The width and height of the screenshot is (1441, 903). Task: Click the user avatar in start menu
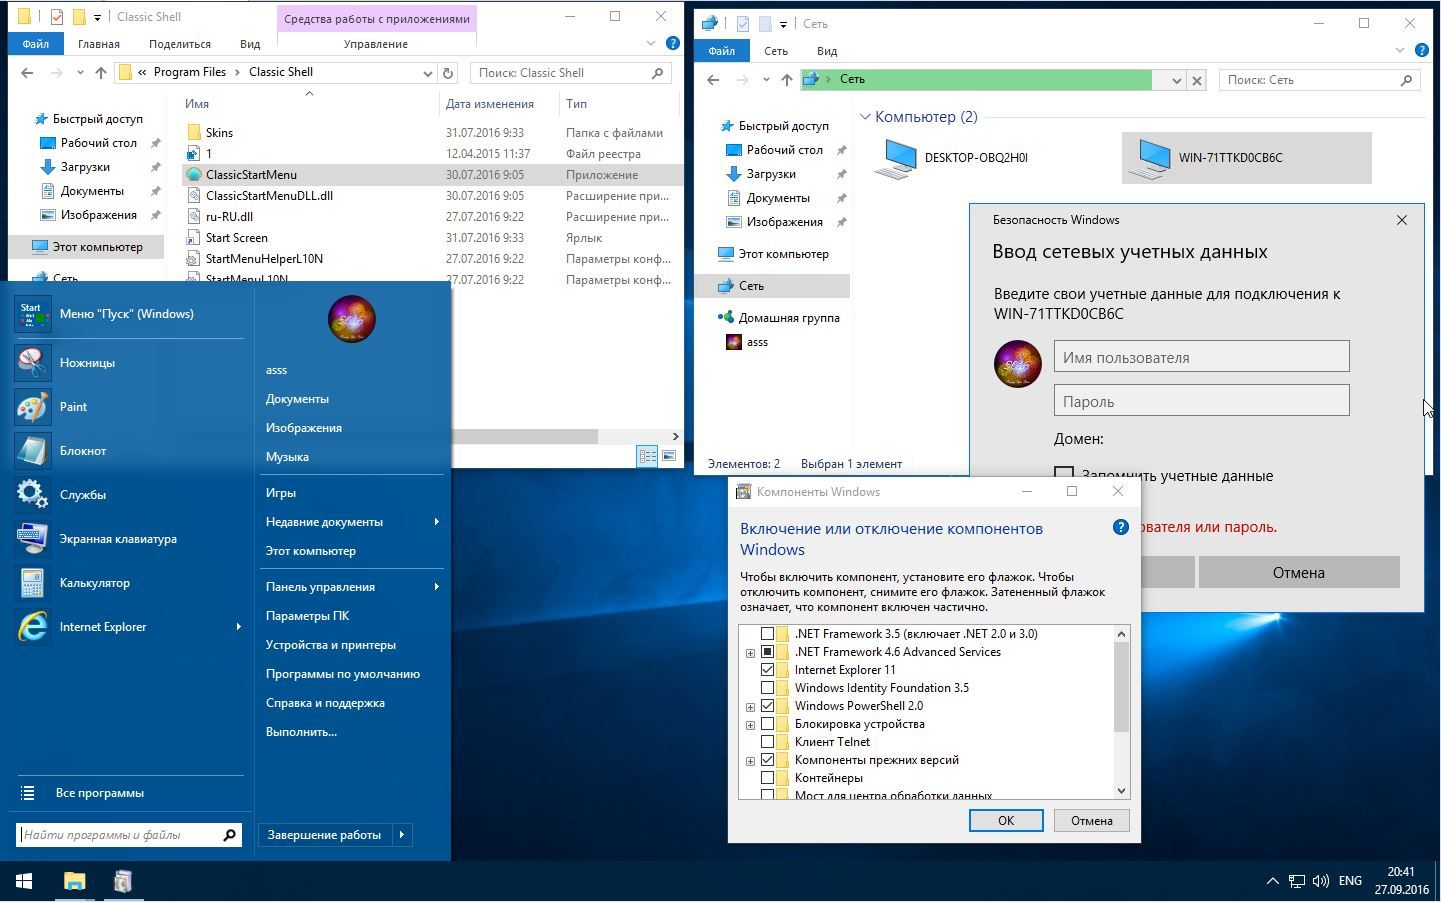point(351,319)
